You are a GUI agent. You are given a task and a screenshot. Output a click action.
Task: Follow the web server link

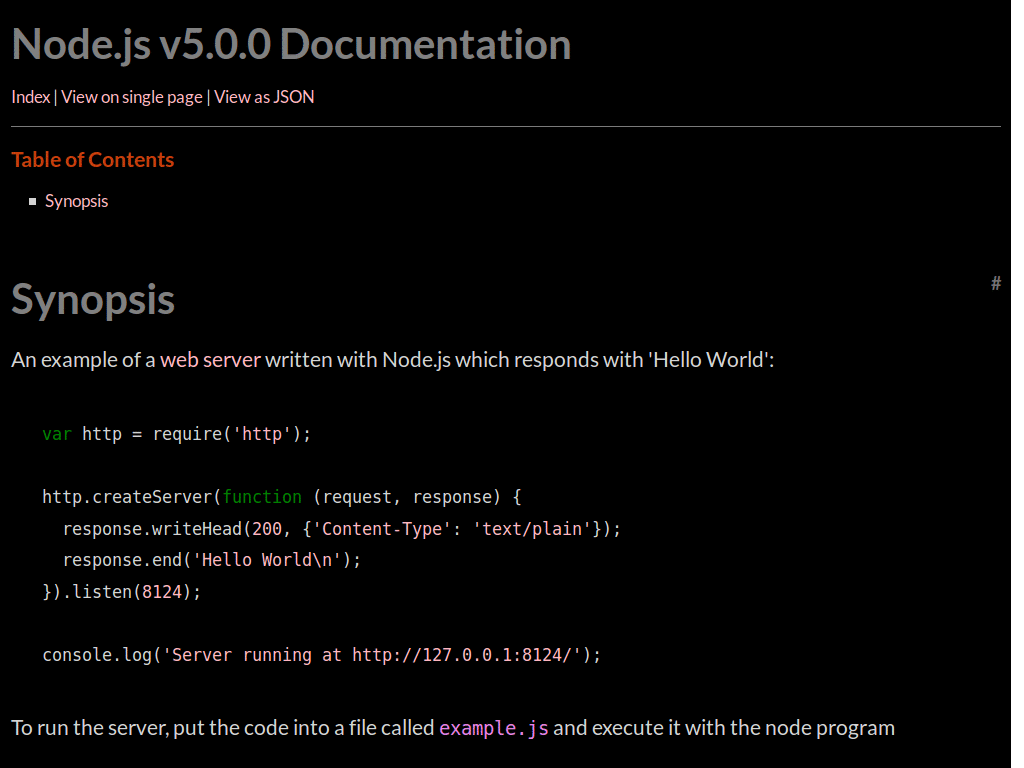(x=210, y=360)
